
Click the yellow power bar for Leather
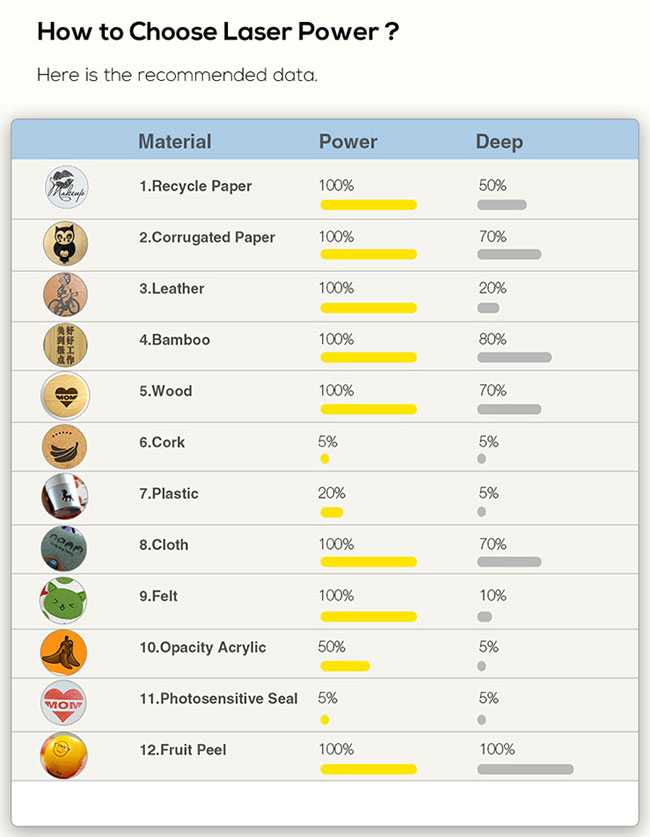click(x=368, y=308)
